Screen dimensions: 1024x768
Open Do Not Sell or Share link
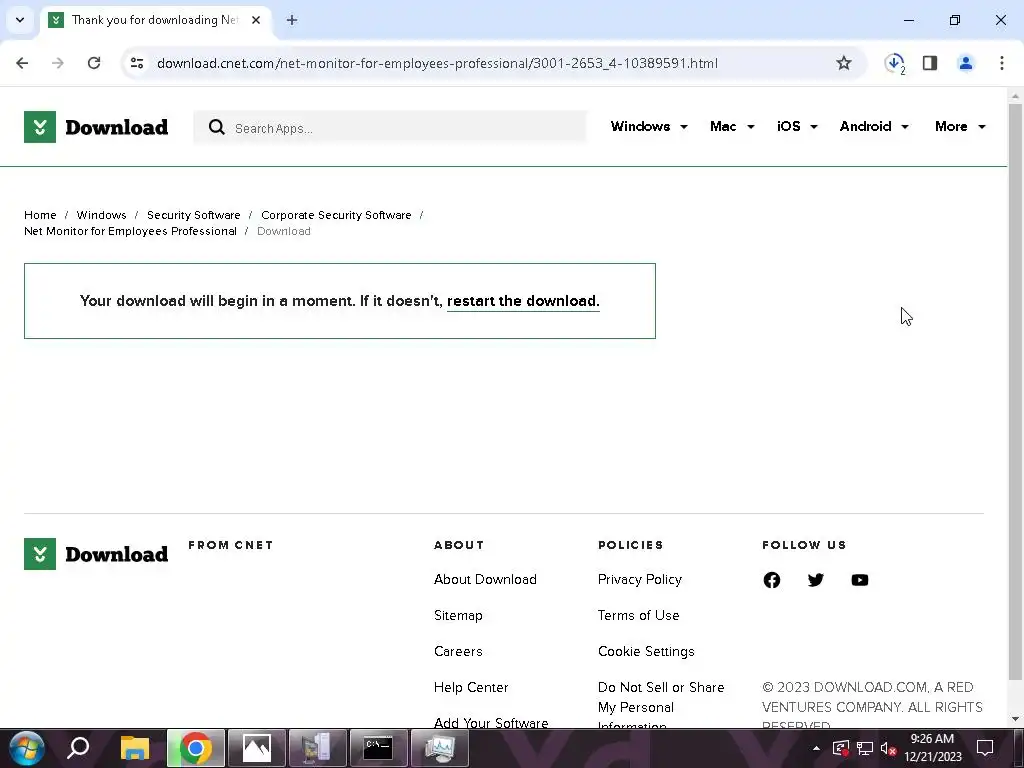(661, 706)
